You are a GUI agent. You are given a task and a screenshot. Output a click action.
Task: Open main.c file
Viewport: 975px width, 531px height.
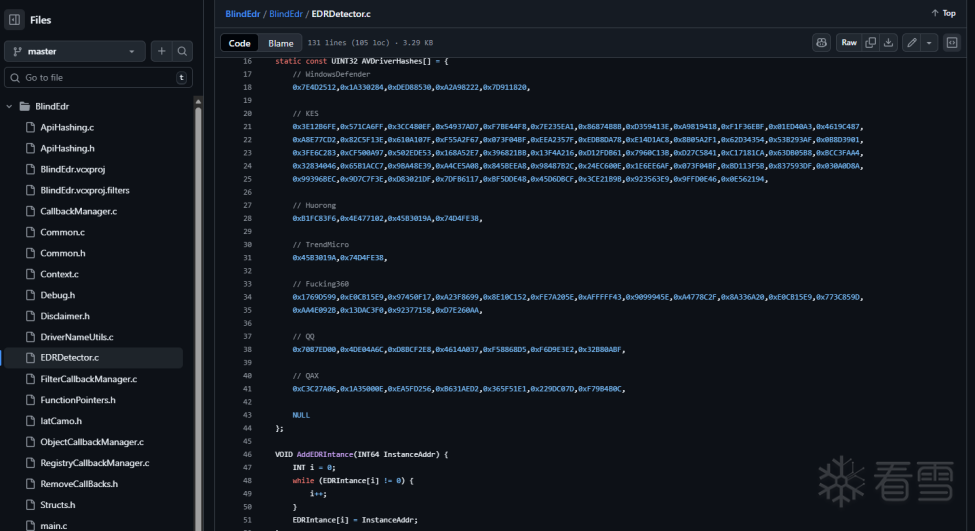pyautogui.click(x=53, y=526)
